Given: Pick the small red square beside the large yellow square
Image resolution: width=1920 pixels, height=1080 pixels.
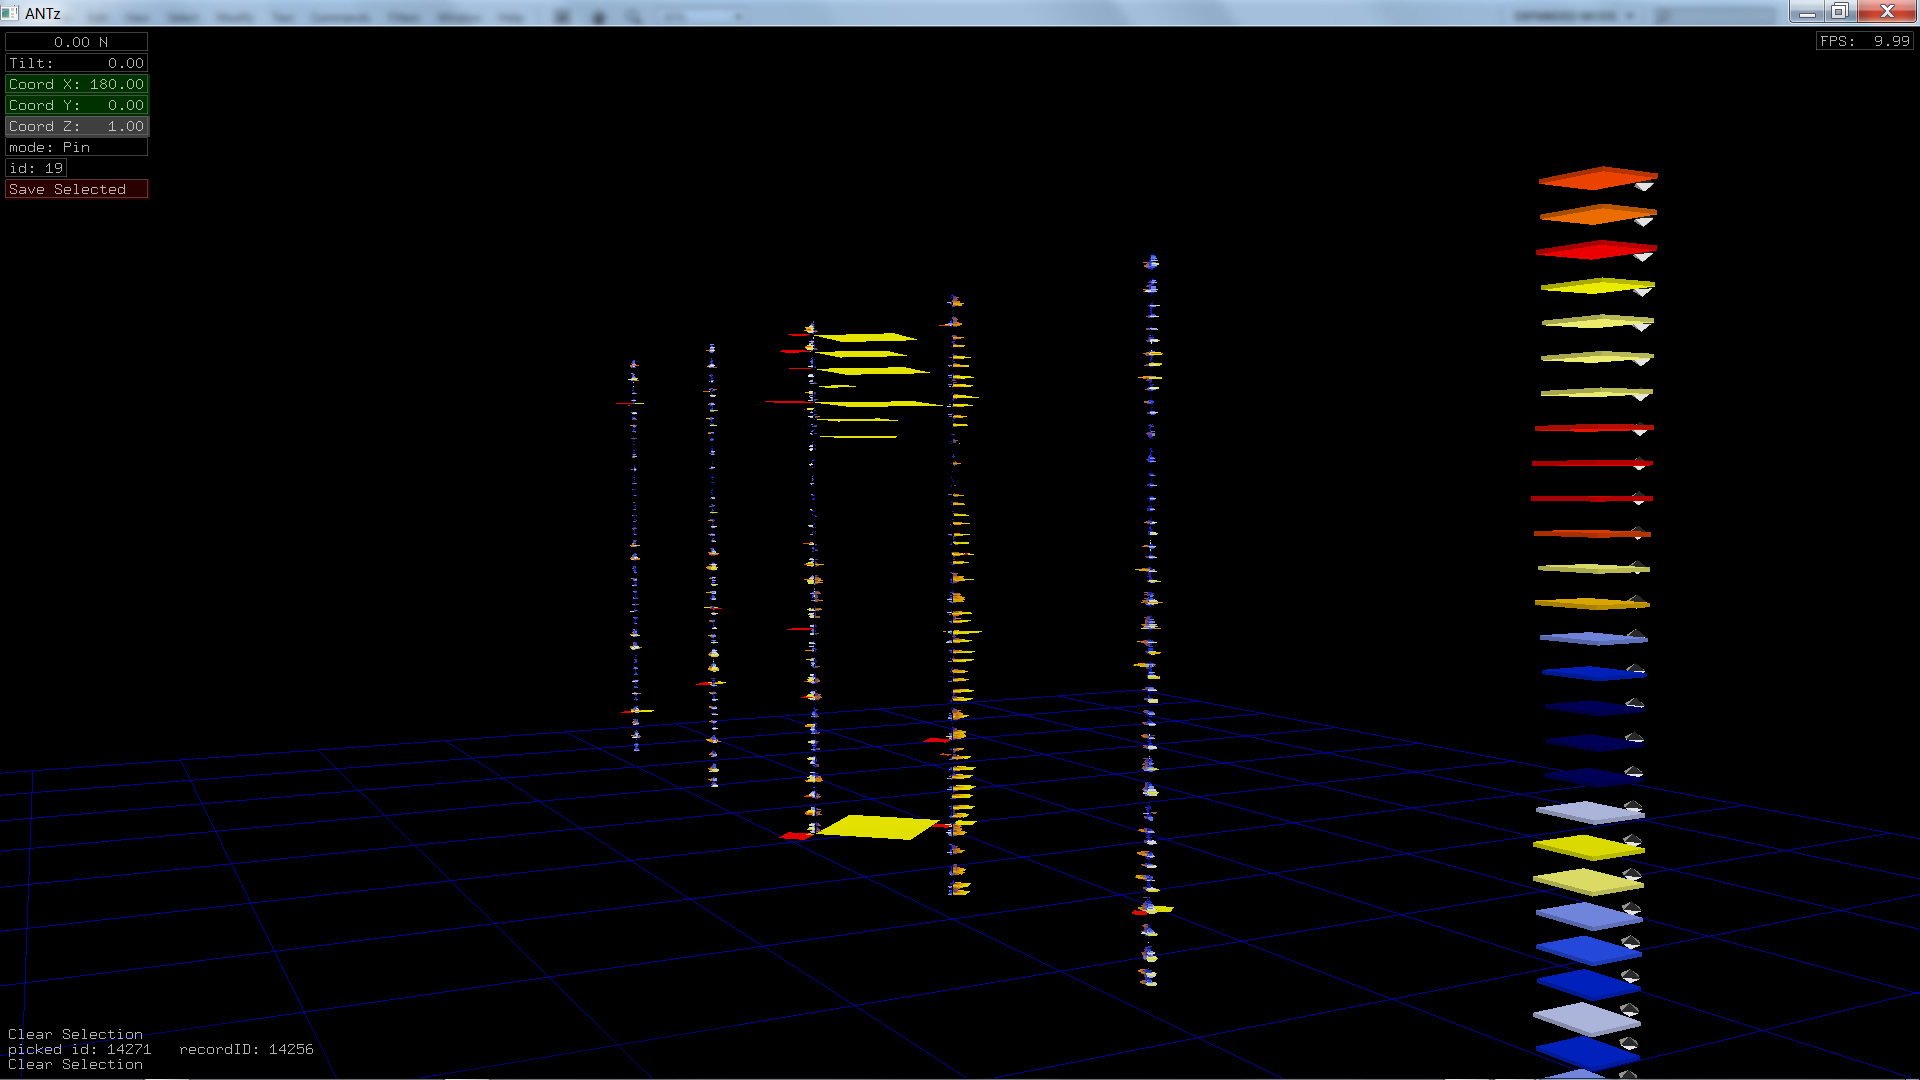Looking at the screenshot, I should tap(795, 836).
